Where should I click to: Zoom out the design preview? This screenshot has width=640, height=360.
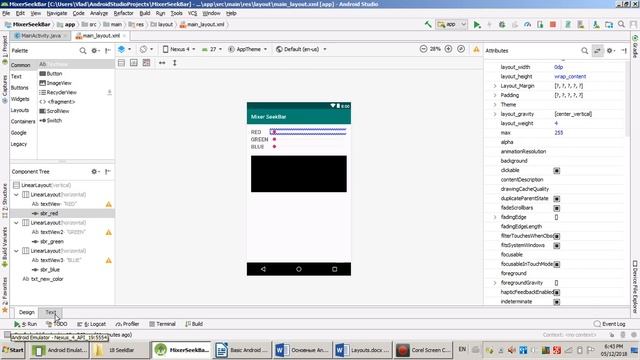423,49
